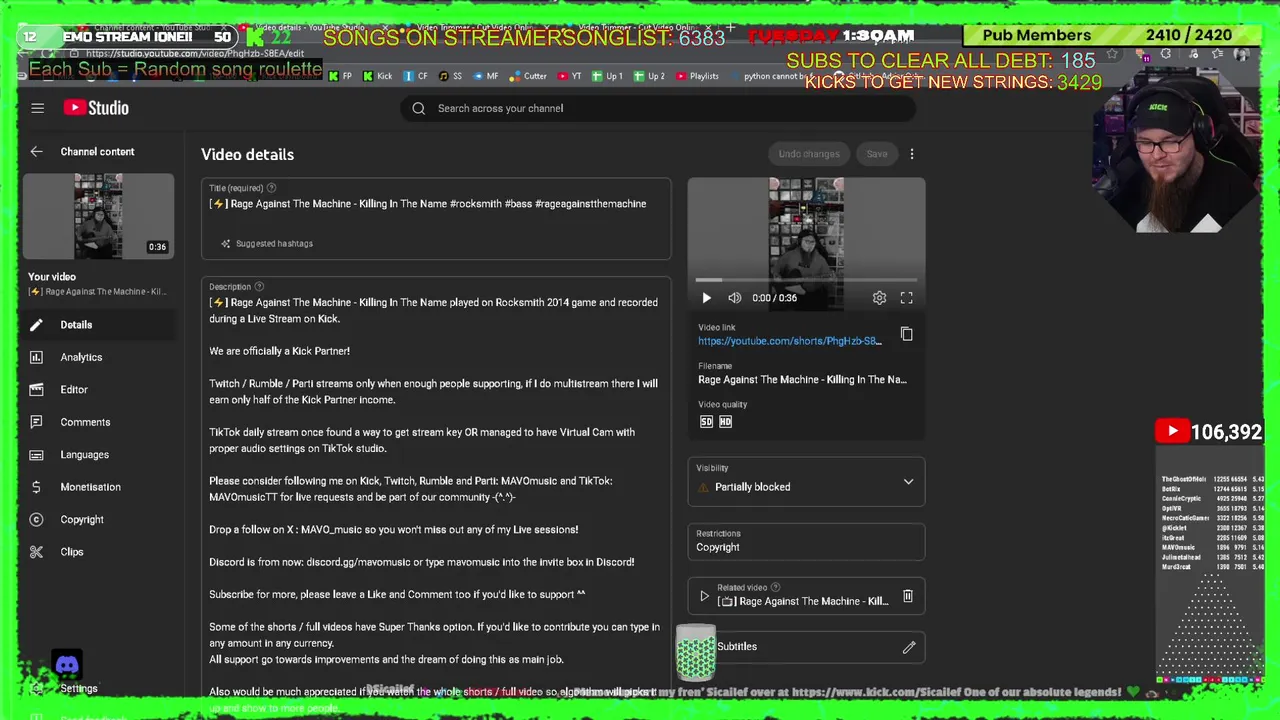Click the magnifier icon in the search bar

tap(418, 108)
